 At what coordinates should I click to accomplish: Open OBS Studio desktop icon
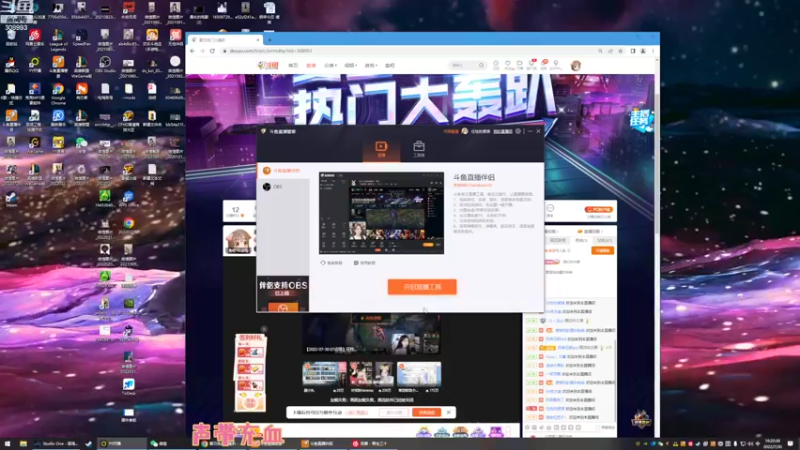pyautogui.click(x=105, y=65)
